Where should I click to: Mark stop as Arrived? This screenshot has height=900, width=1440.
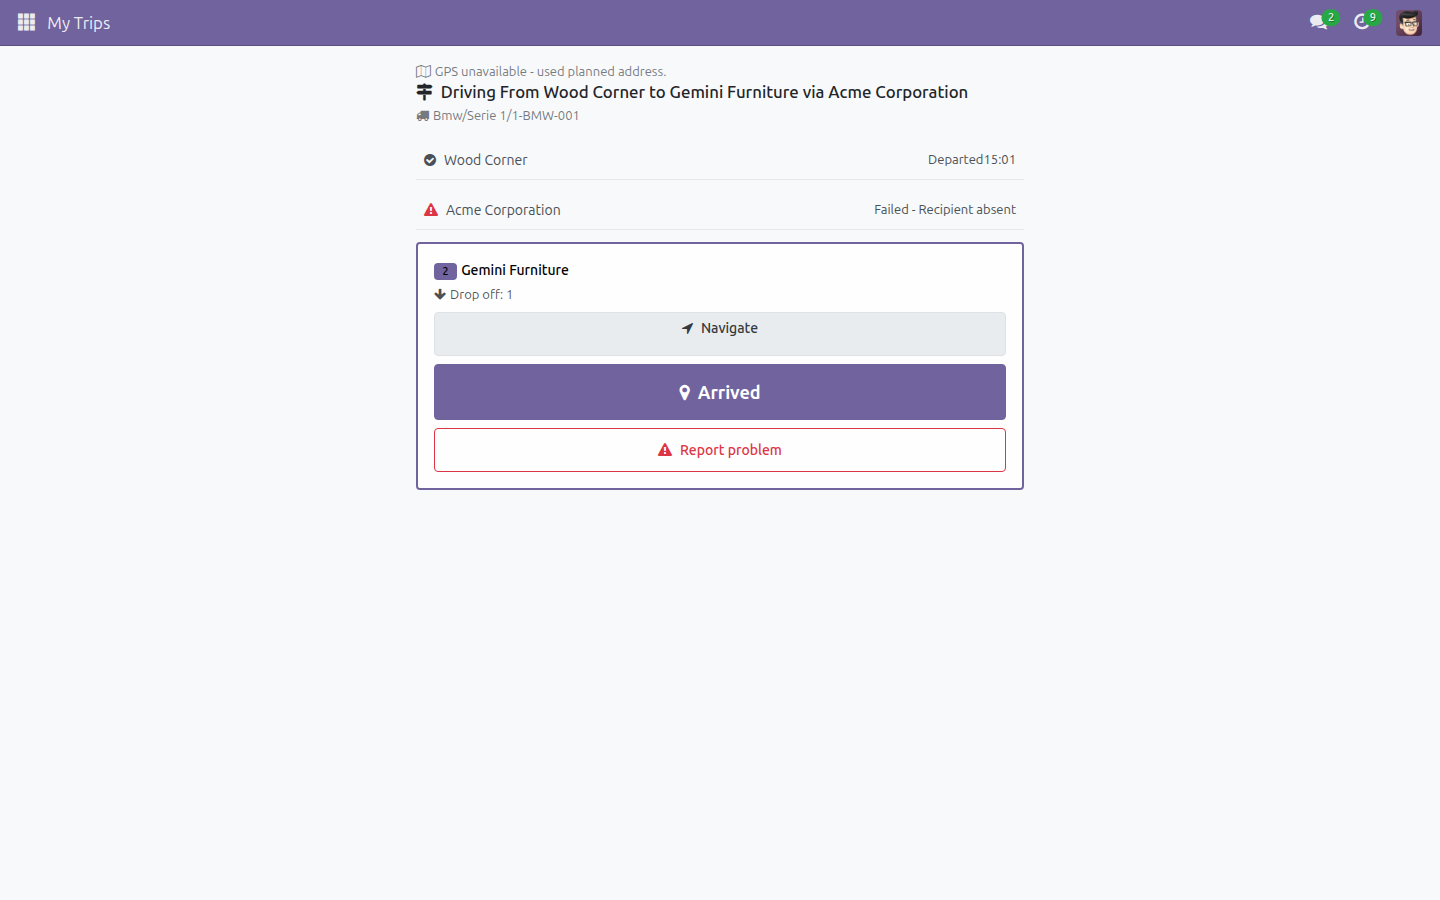click(x=720, y=392)
